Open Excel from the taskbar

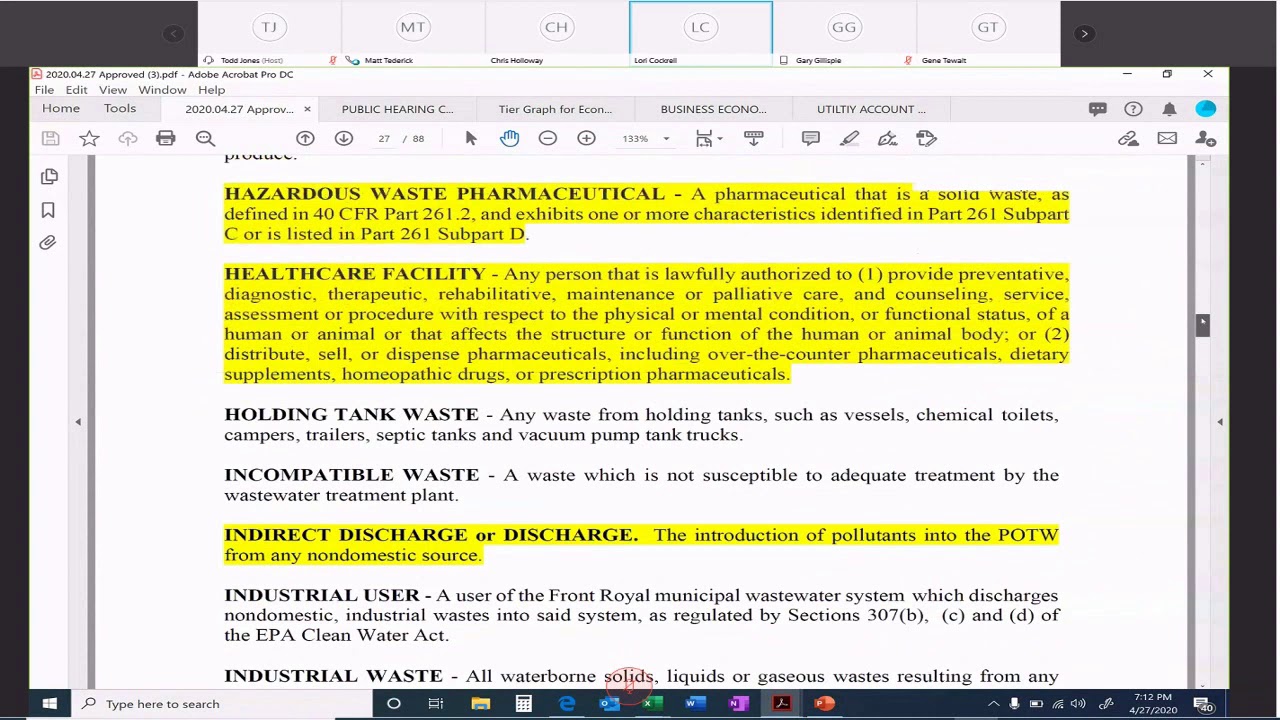click(651, 704)
